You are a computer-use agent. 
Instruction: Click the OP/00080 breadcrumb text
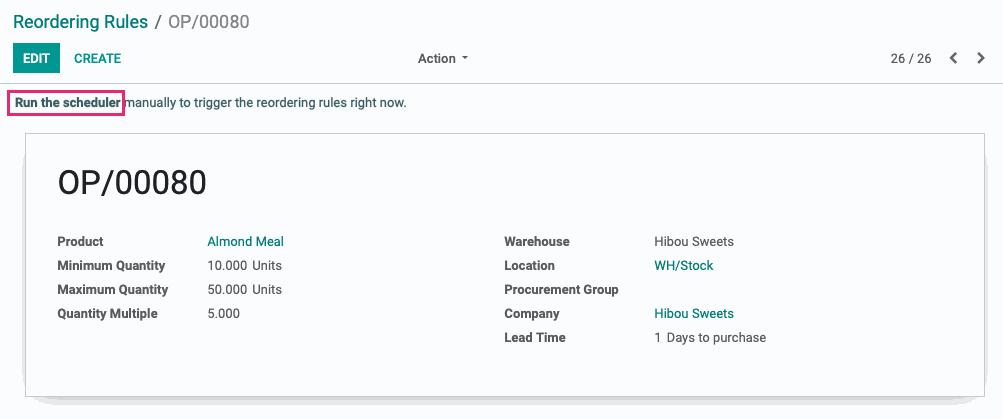pyautogui.click(x=209, y=22)
